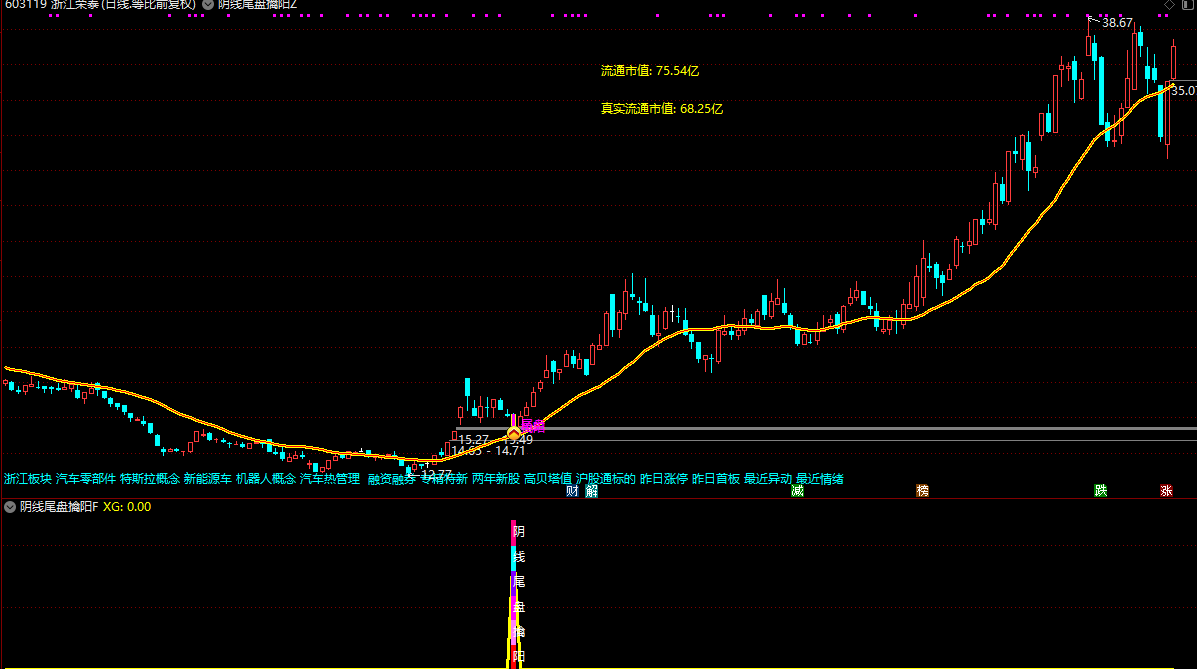Open the 最近情绪 tag

tap(820, 479)
